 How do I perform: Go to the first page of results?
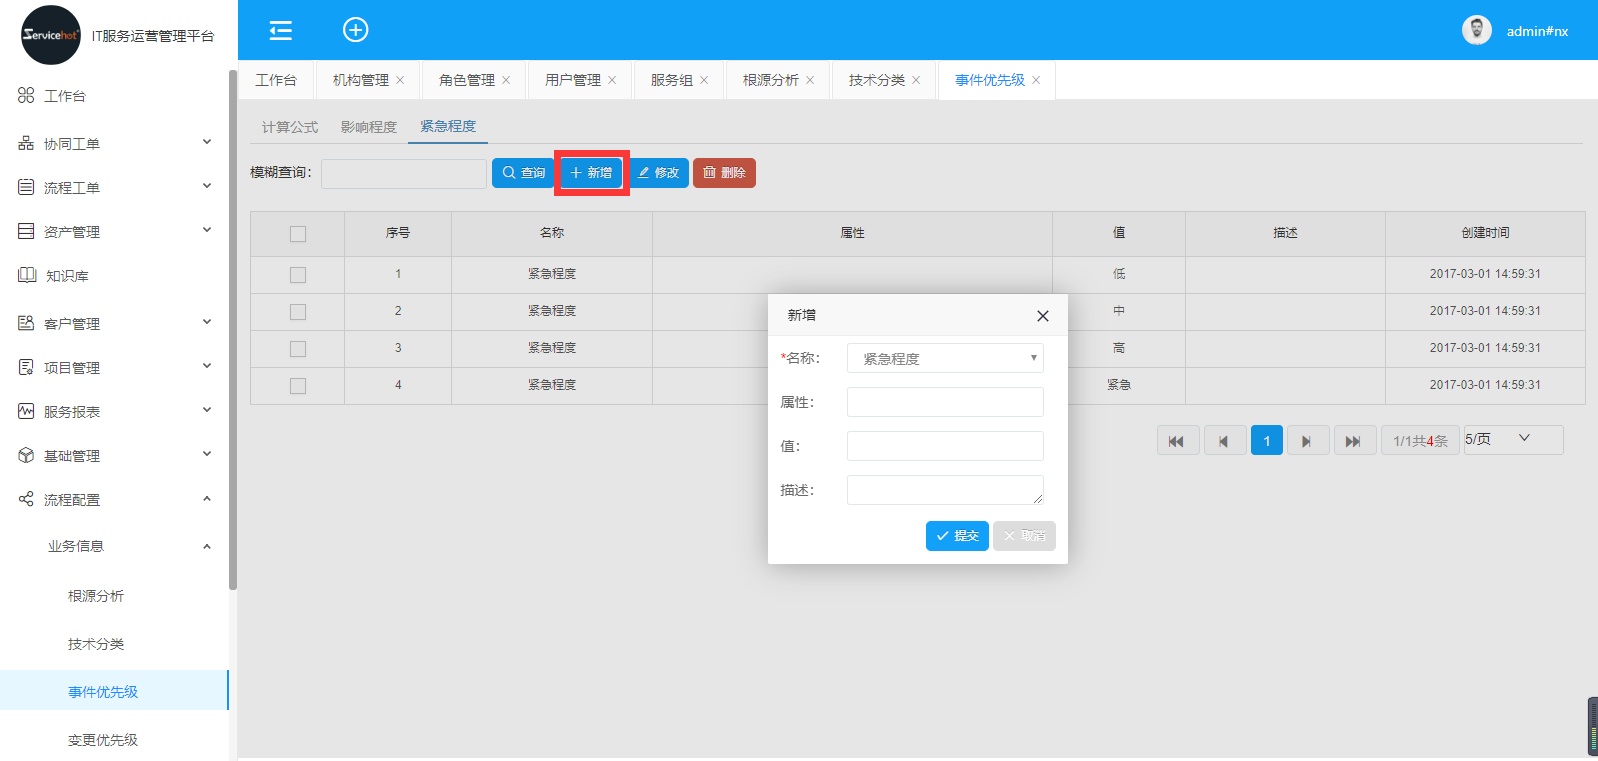coord(1177,441)
